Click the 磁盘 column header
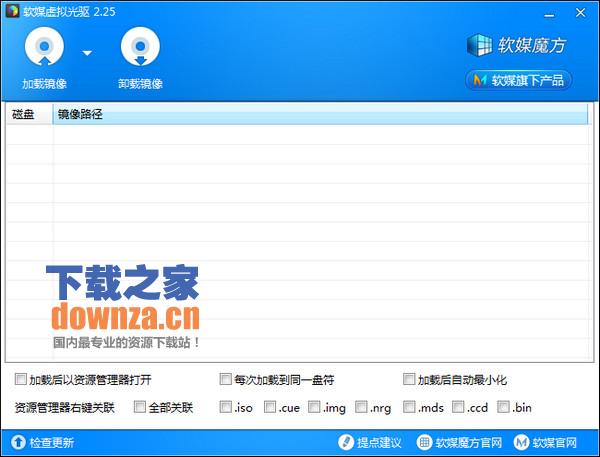 (x=29, y=114)
